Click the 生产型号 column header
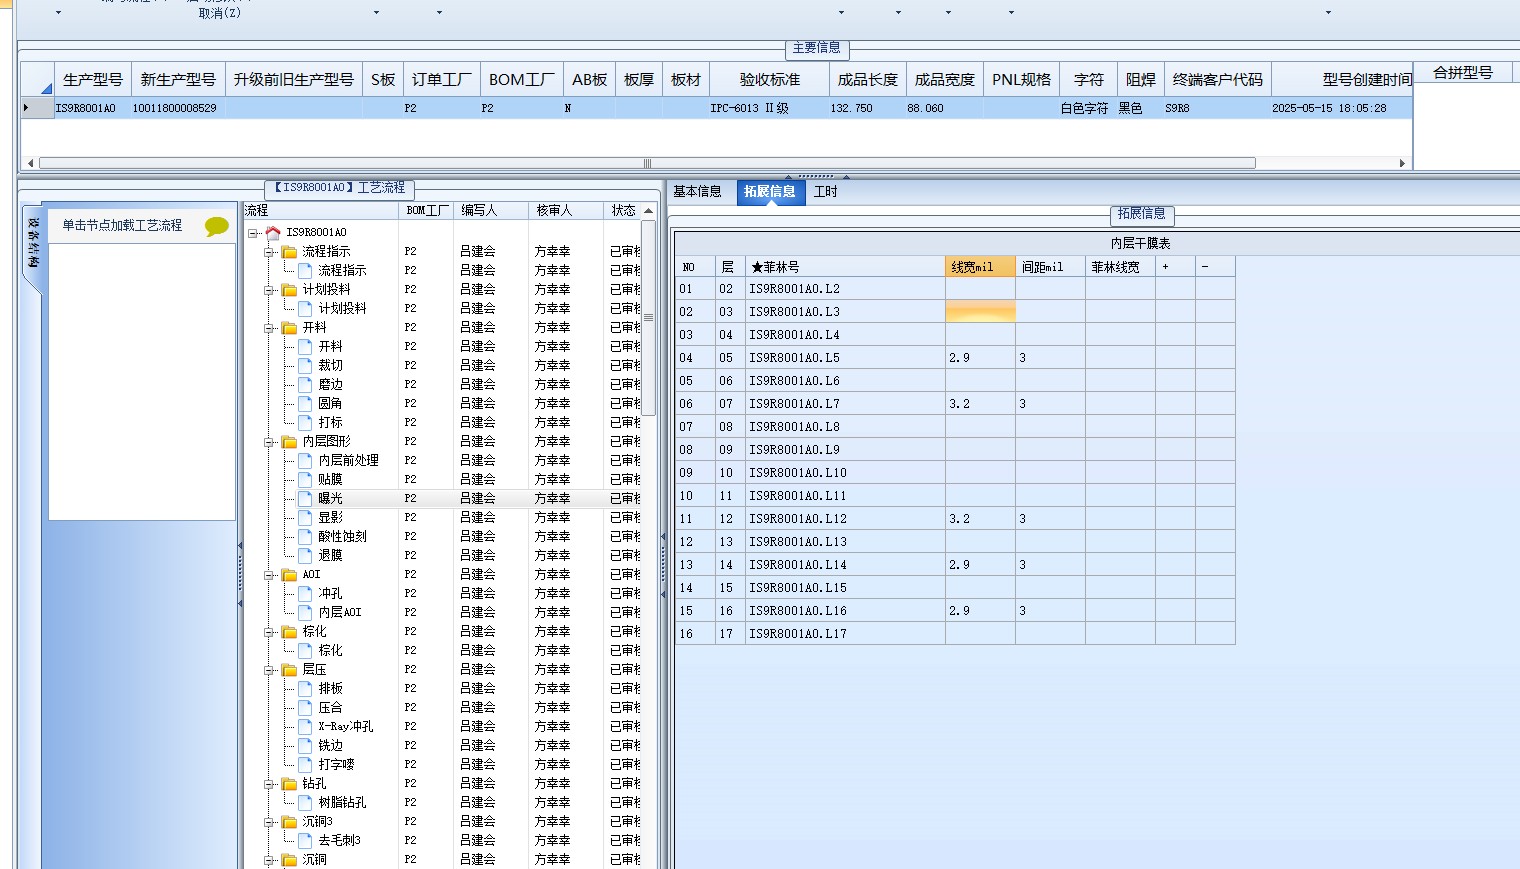 point(93,80)
